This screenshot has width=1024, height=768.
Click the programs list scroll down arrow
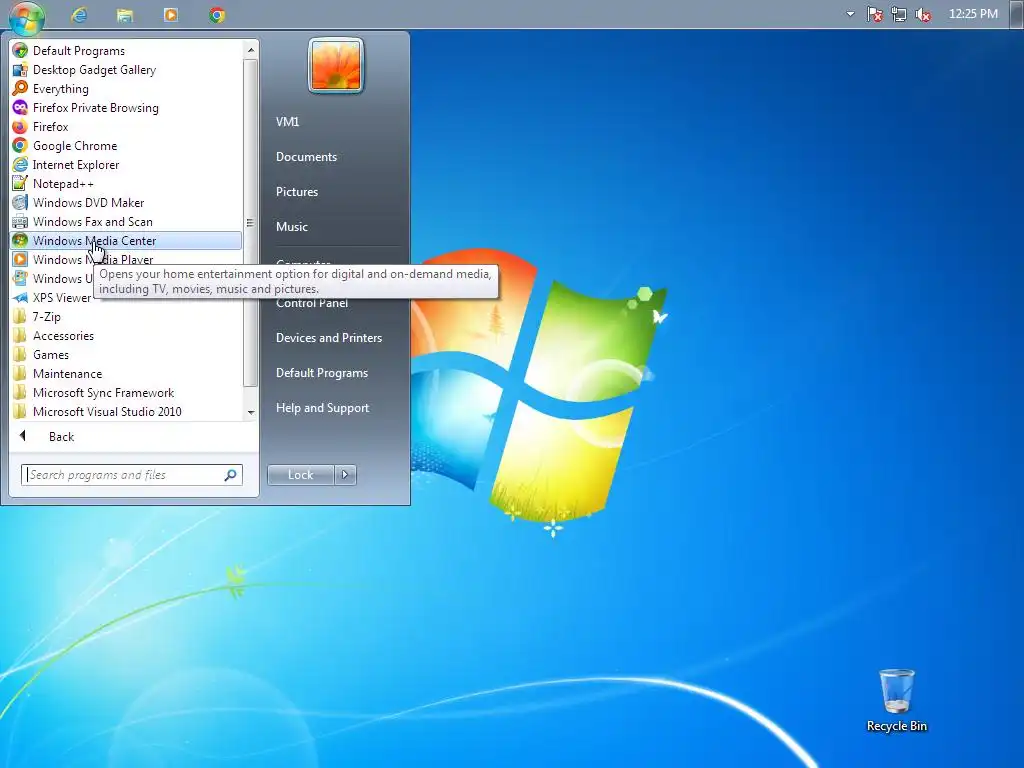251,412
